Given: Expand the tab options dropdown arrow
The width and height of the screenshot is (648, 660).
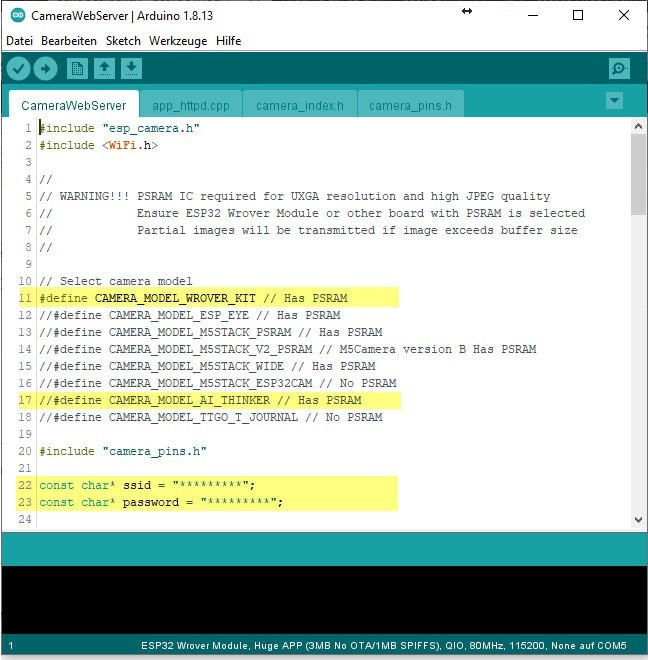Looking at the screenshot, I should point(614,101).
